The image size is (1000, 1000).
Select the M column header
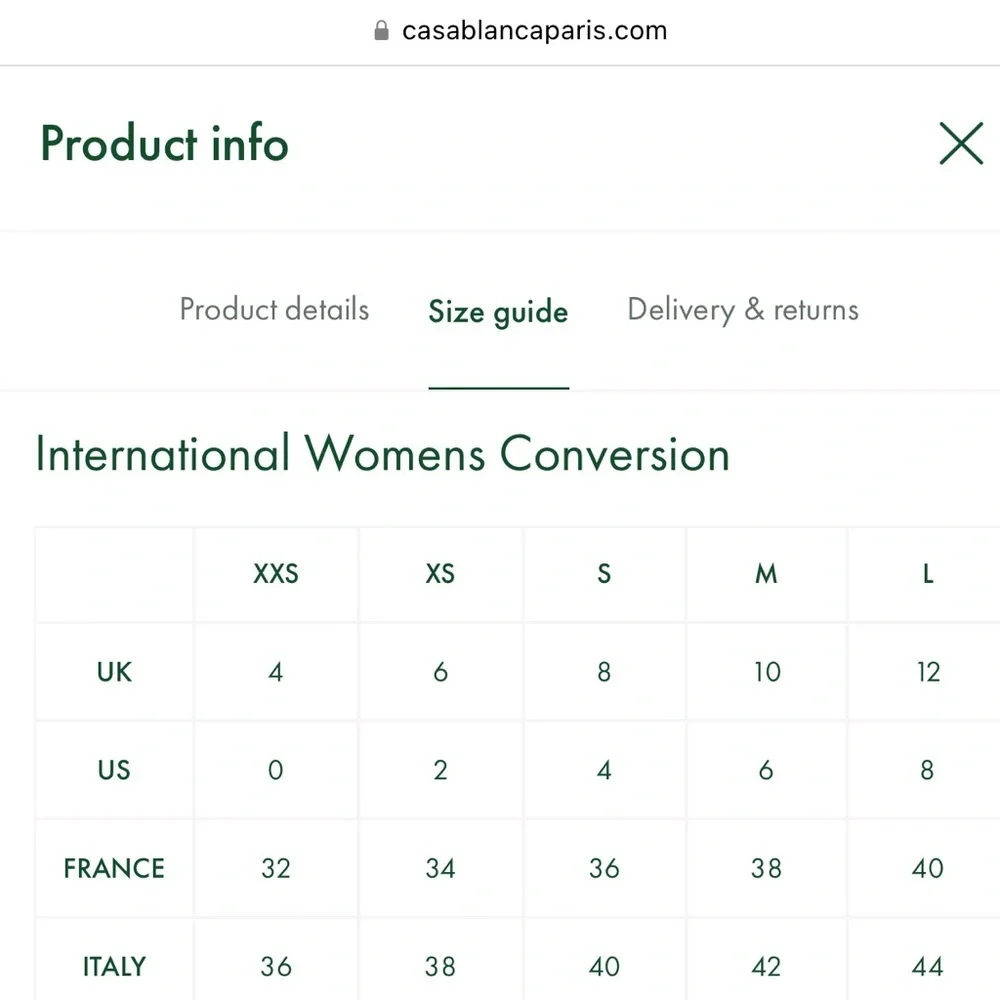pyautogui.click(x=766, y=574)
